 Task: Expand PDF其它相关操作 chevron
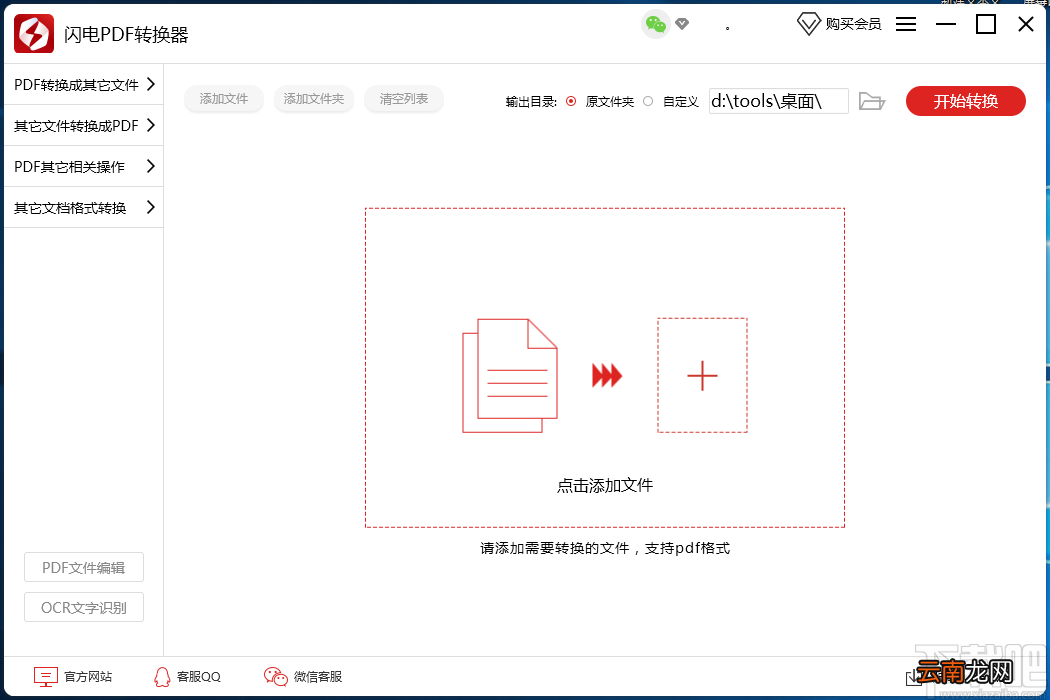click(x=151, y=166)
